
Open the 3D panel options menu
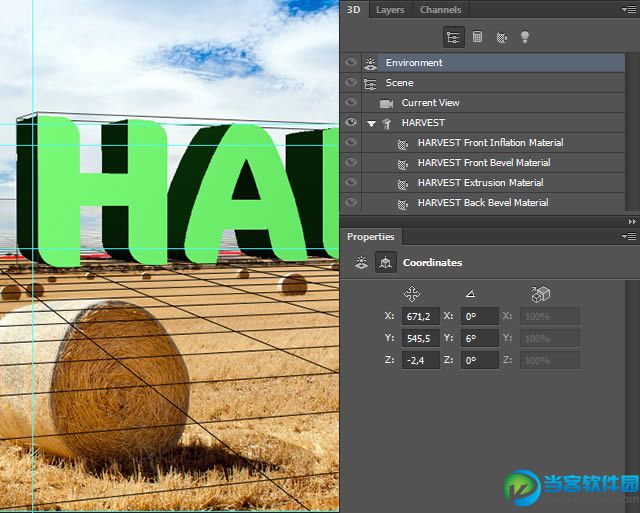(628, 9)
